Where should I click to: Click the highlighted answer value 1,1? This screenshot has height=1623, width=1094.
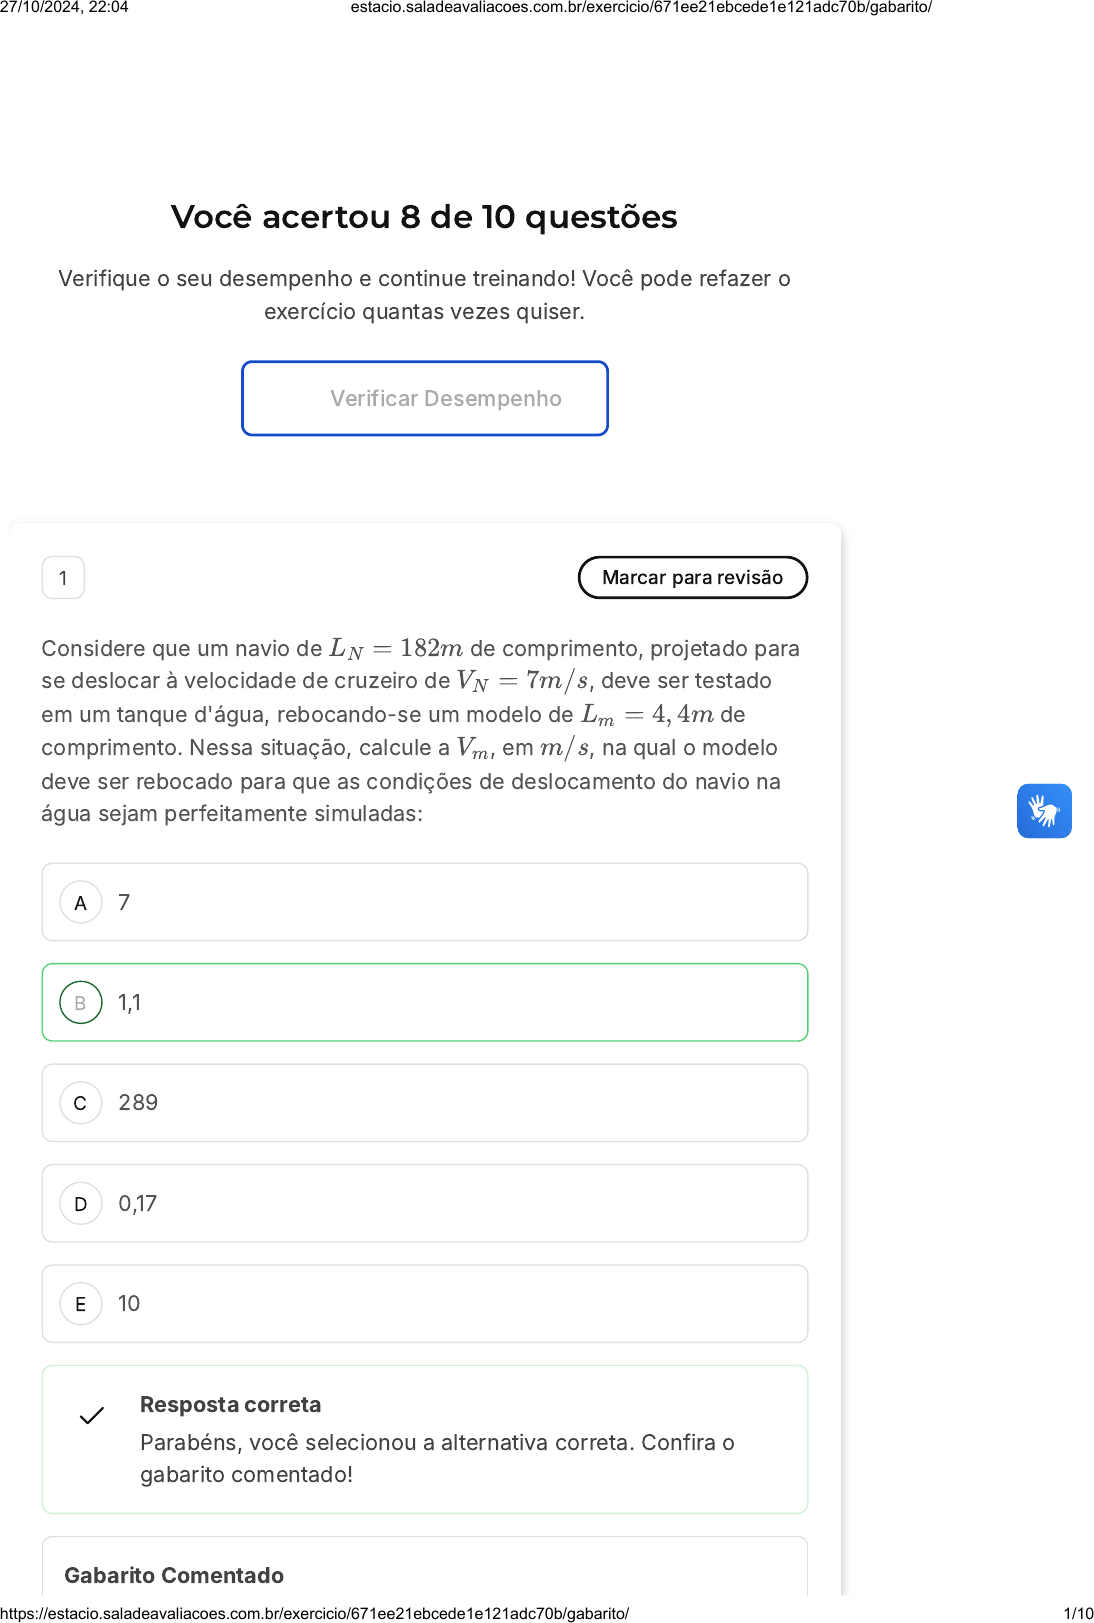[x=130, y=1003]
